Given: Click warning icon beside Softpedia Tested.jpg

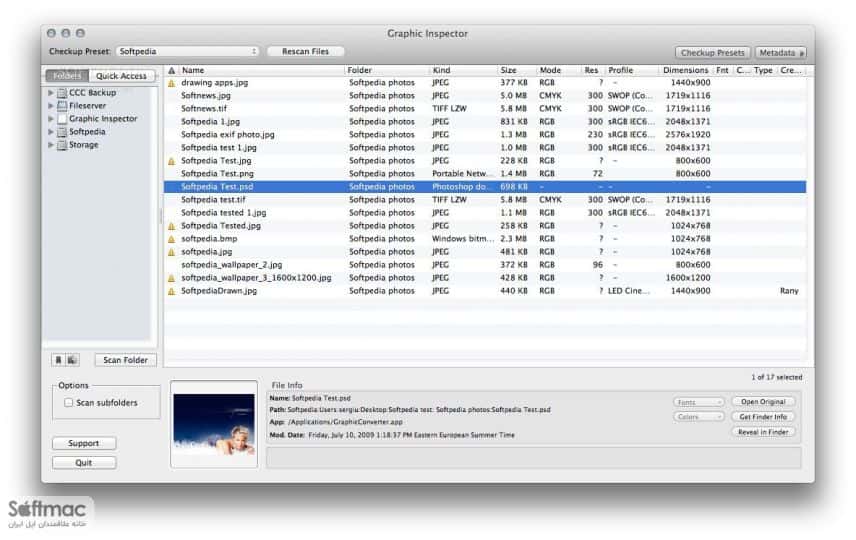Looking at the screenshot, I should click(x=171, y=226).
